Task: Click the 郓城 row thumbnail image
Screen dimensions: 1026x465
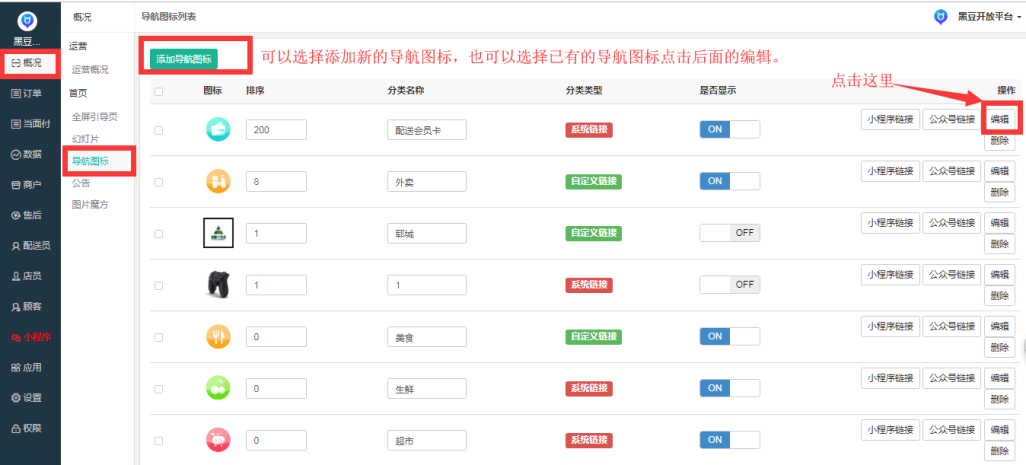Action: (x=218, y=233)
